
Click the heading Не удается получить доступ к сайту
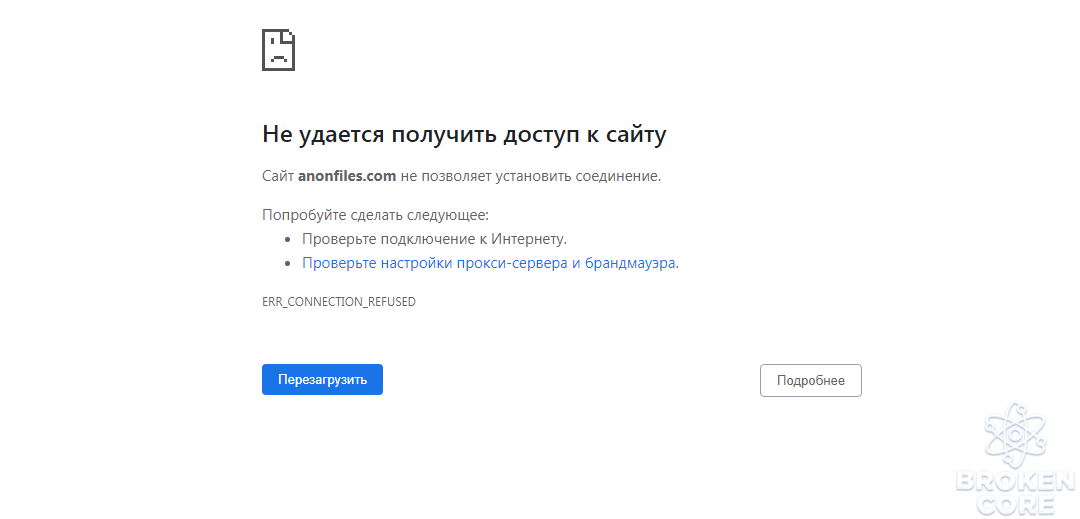[464, 134]
